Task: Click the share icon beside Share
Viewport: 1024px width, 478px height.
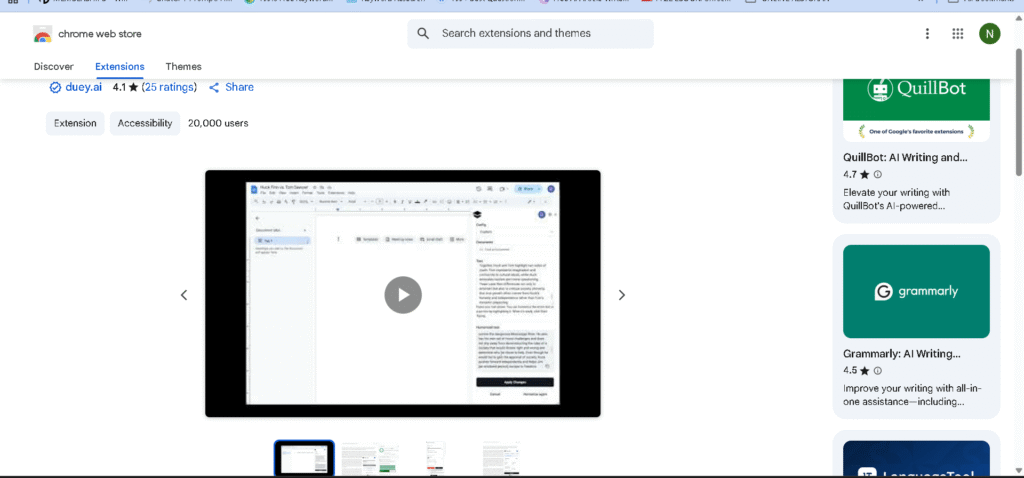Action: (214, 88)
